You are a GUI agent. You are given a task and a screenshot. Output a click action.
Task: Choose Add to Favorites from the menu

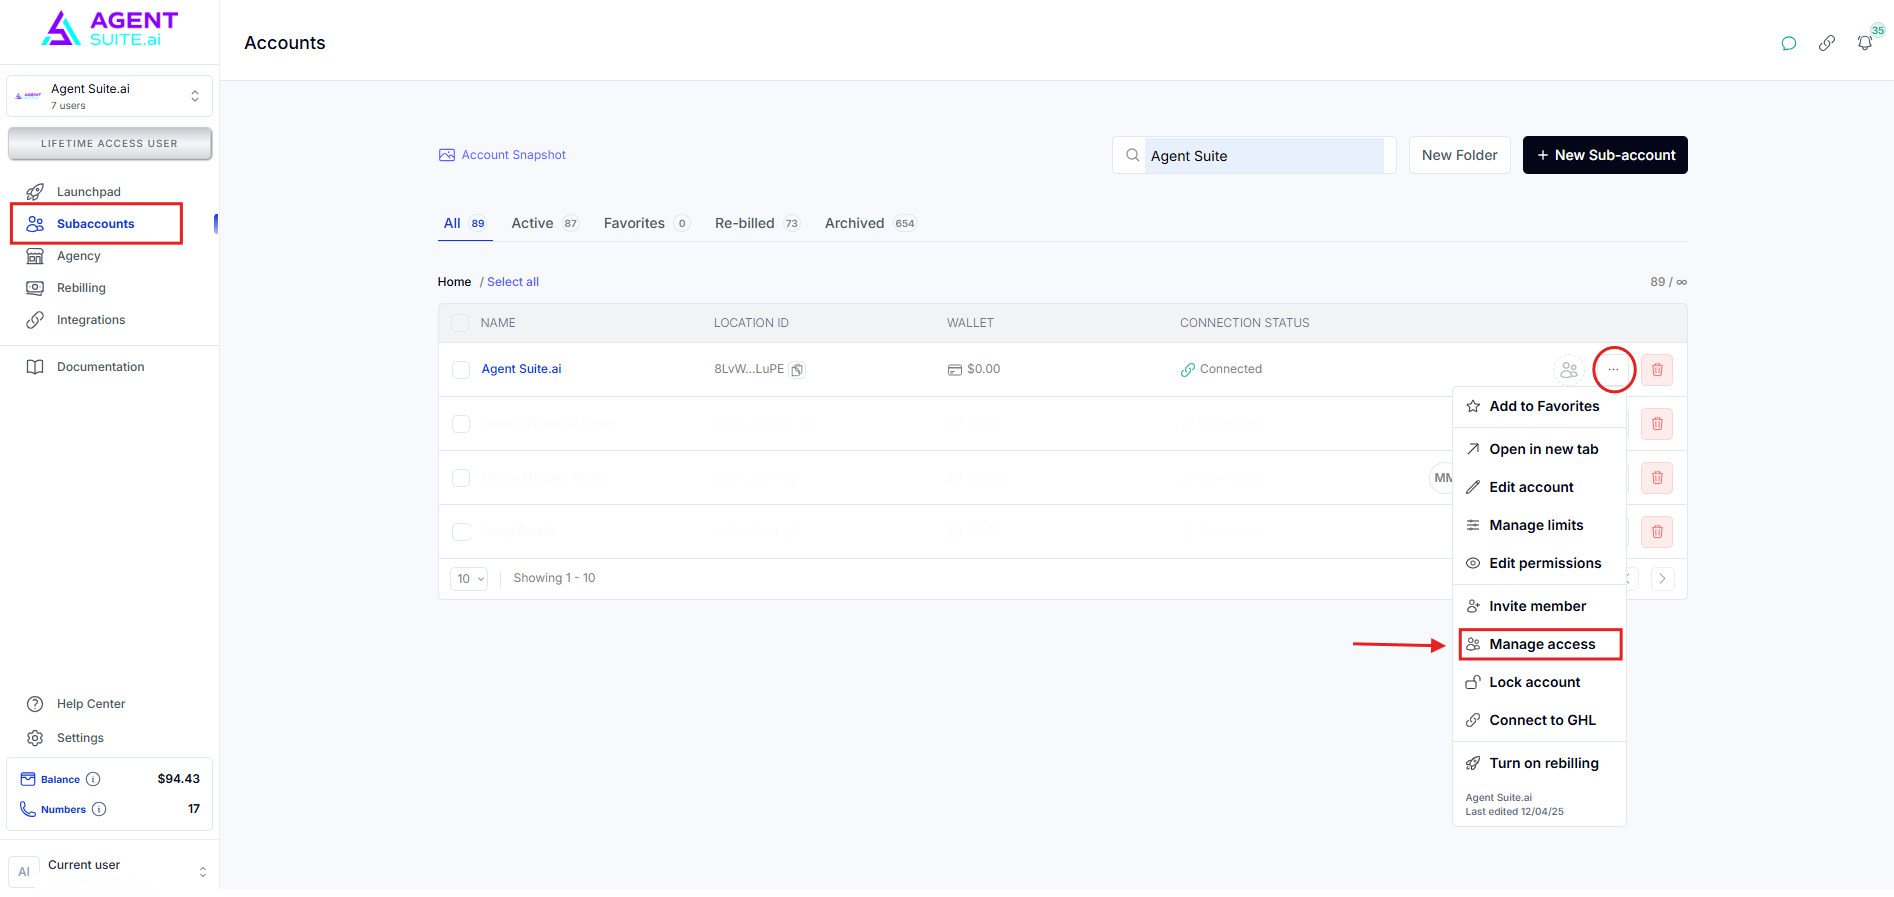1539,406
